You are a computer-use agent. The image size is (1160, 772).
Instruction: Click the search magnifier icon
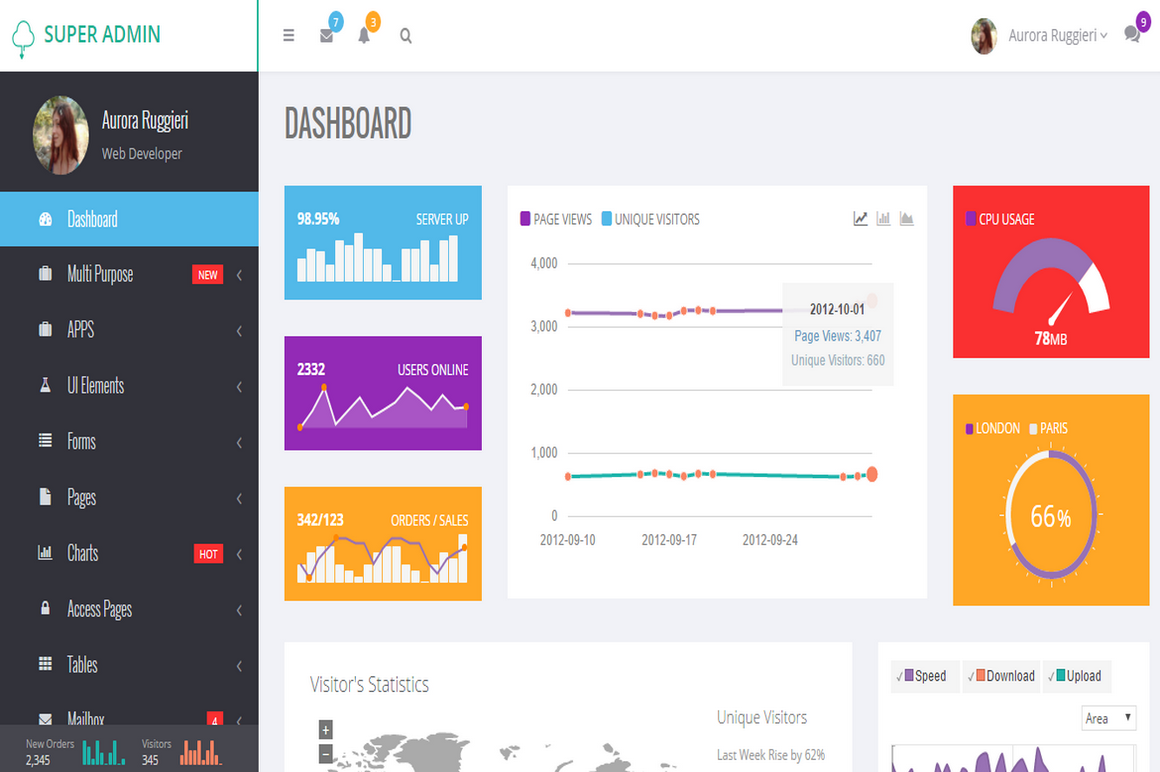(x=406, y=36)
